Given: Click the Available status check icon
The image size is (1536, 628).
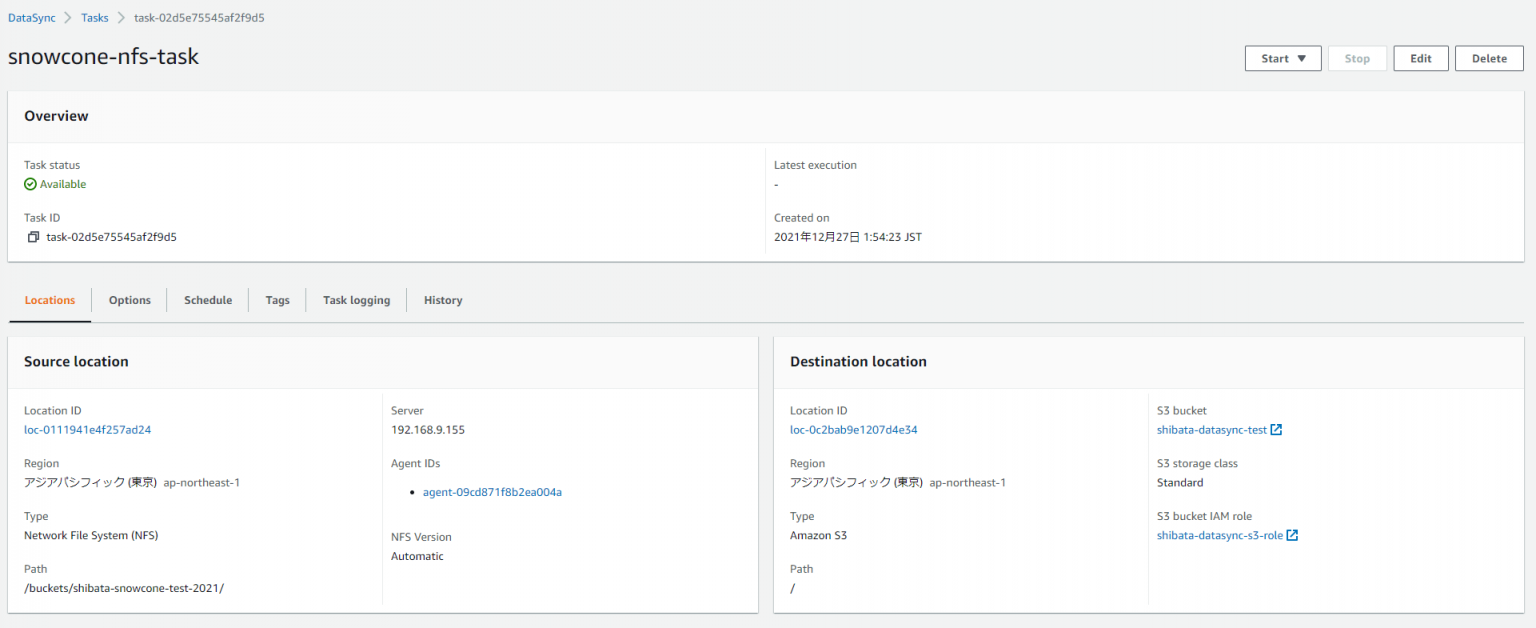Looking at the screenshot, I should pos(29,184).
